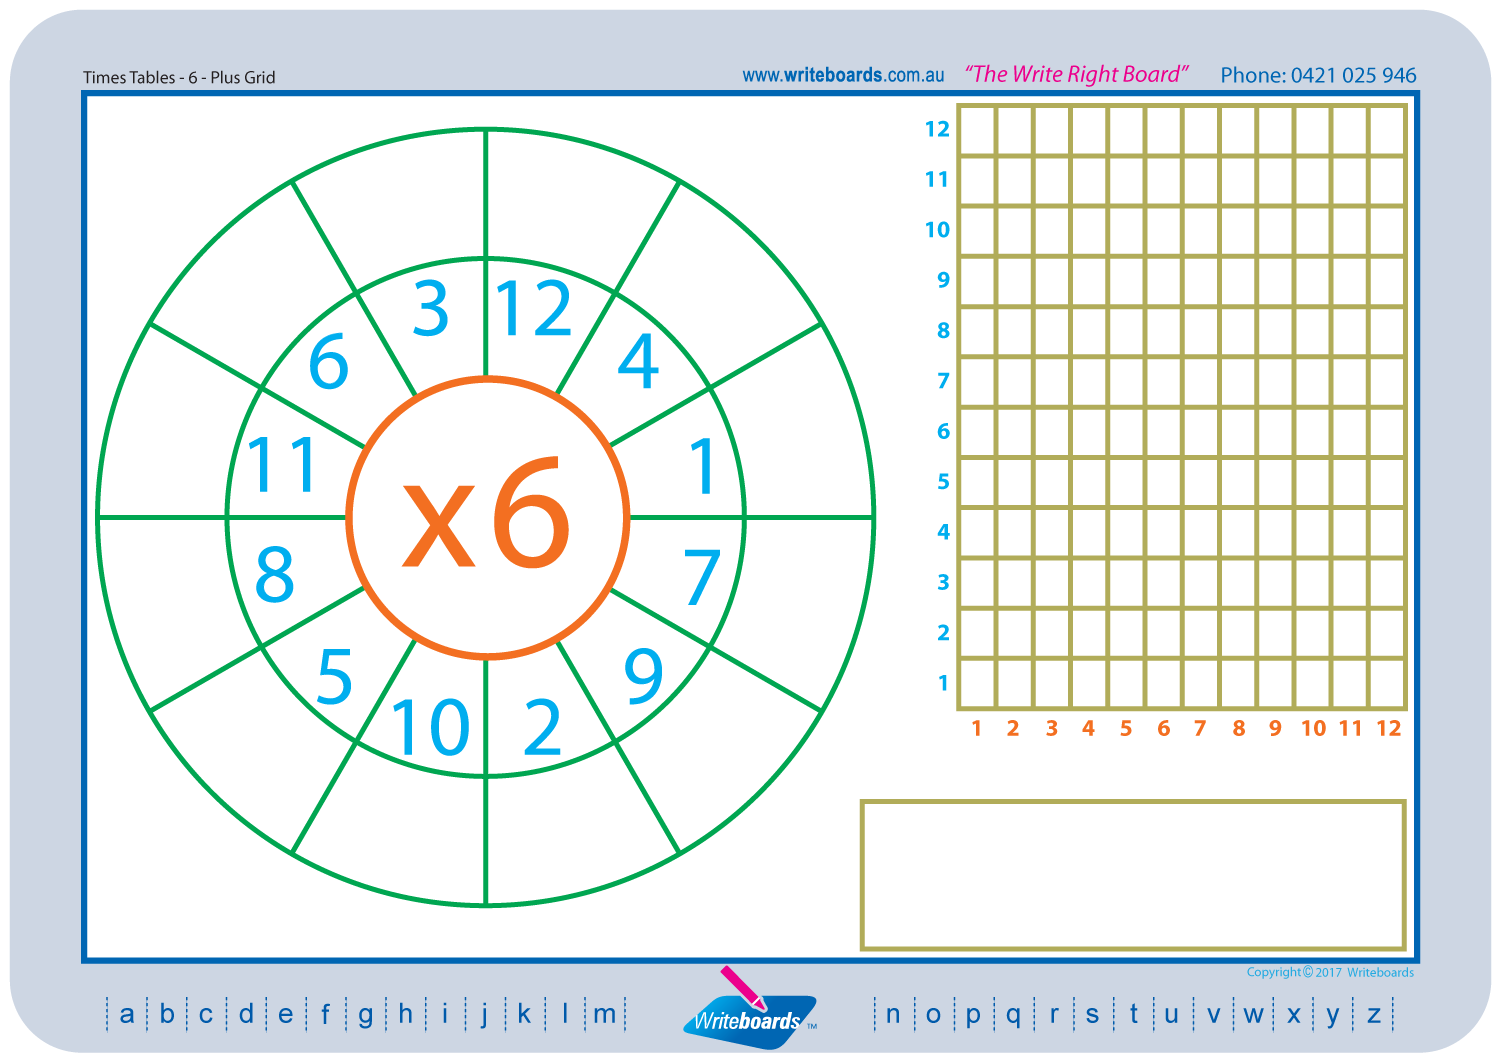
Task: Click the letter m in the alphabet strip
Action: tap(605, 1014)
